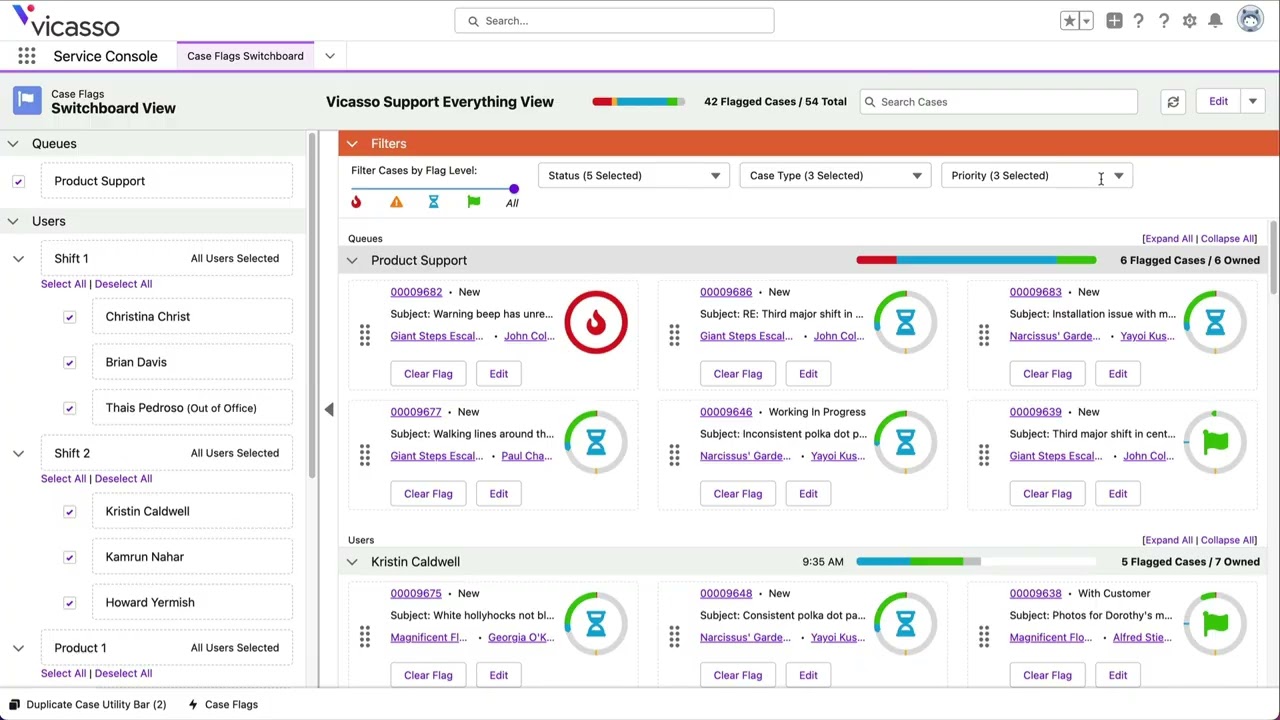The width and height of the screenshot is (1280, 720).
Task: Uncheck Kristin Caldwell checkbox
Action: (x=69, y=511)
